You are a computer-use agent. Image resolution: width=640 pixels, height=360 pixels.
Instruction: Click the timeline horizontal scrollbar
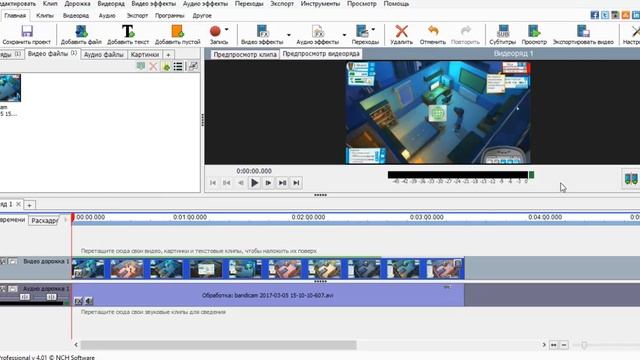(218, 345)
